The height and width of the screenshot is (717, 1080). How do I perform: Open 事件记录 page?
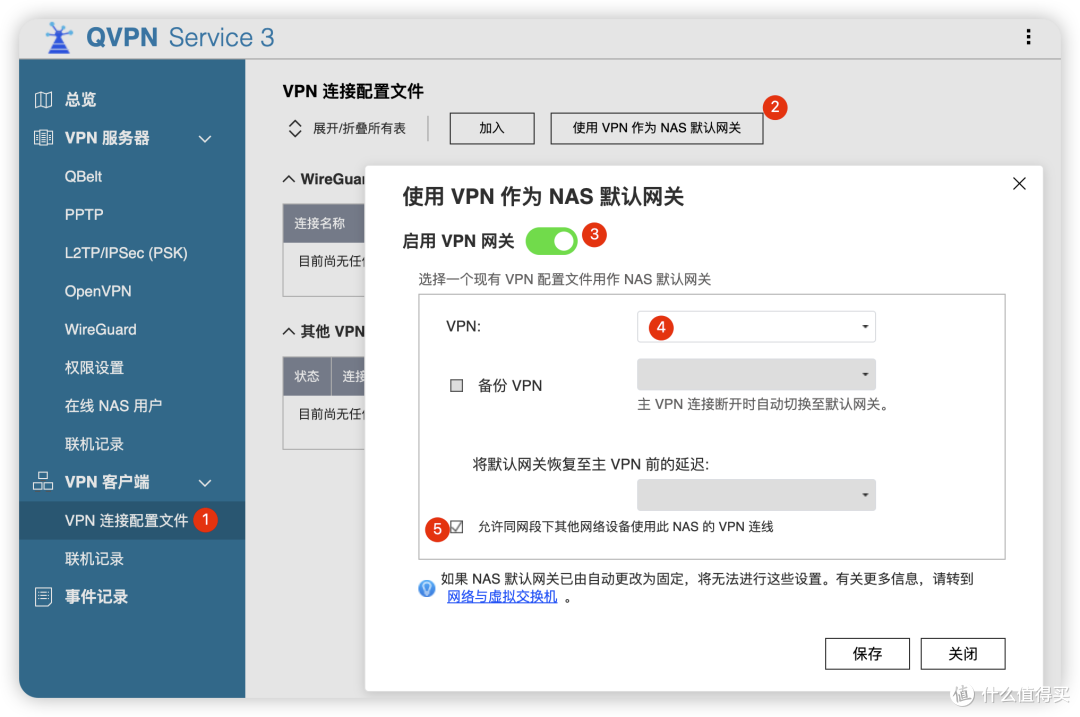click(x=96, y=596)
